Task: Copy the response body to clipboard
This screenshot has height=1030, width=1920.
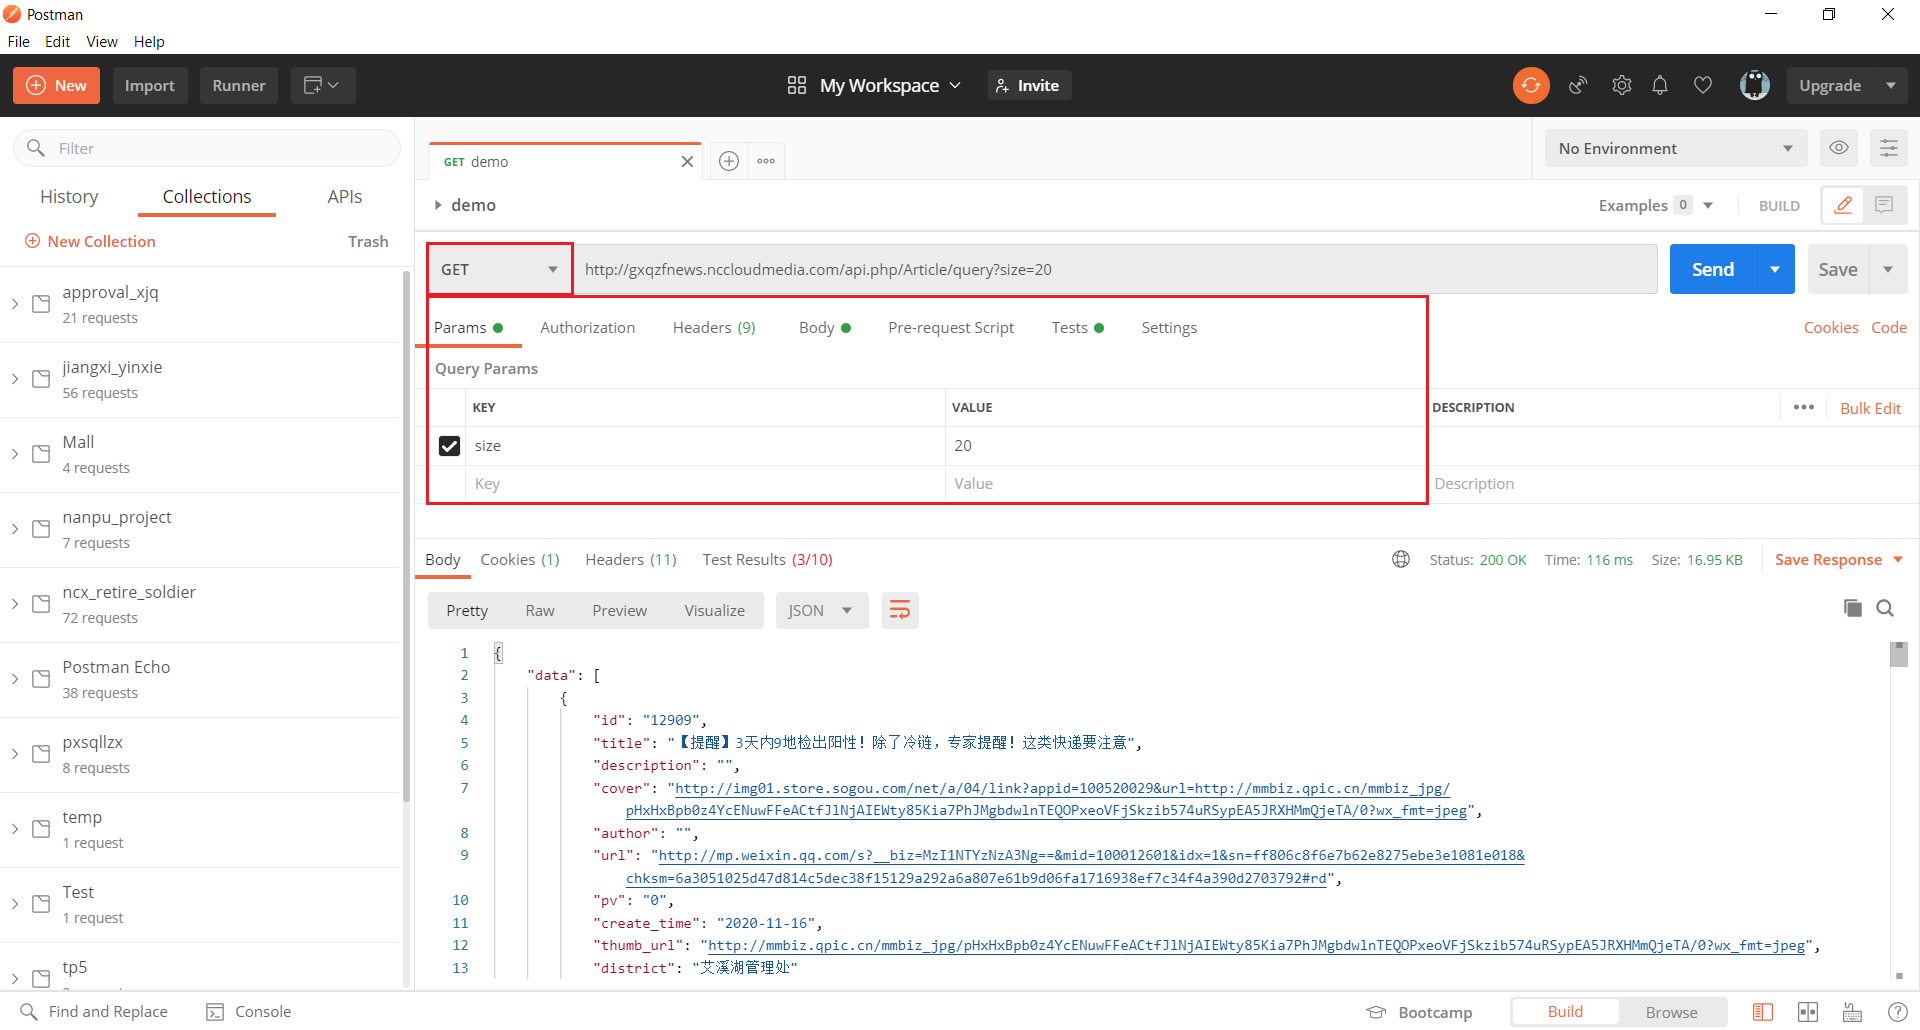Action: click(x=1852, y=608)
